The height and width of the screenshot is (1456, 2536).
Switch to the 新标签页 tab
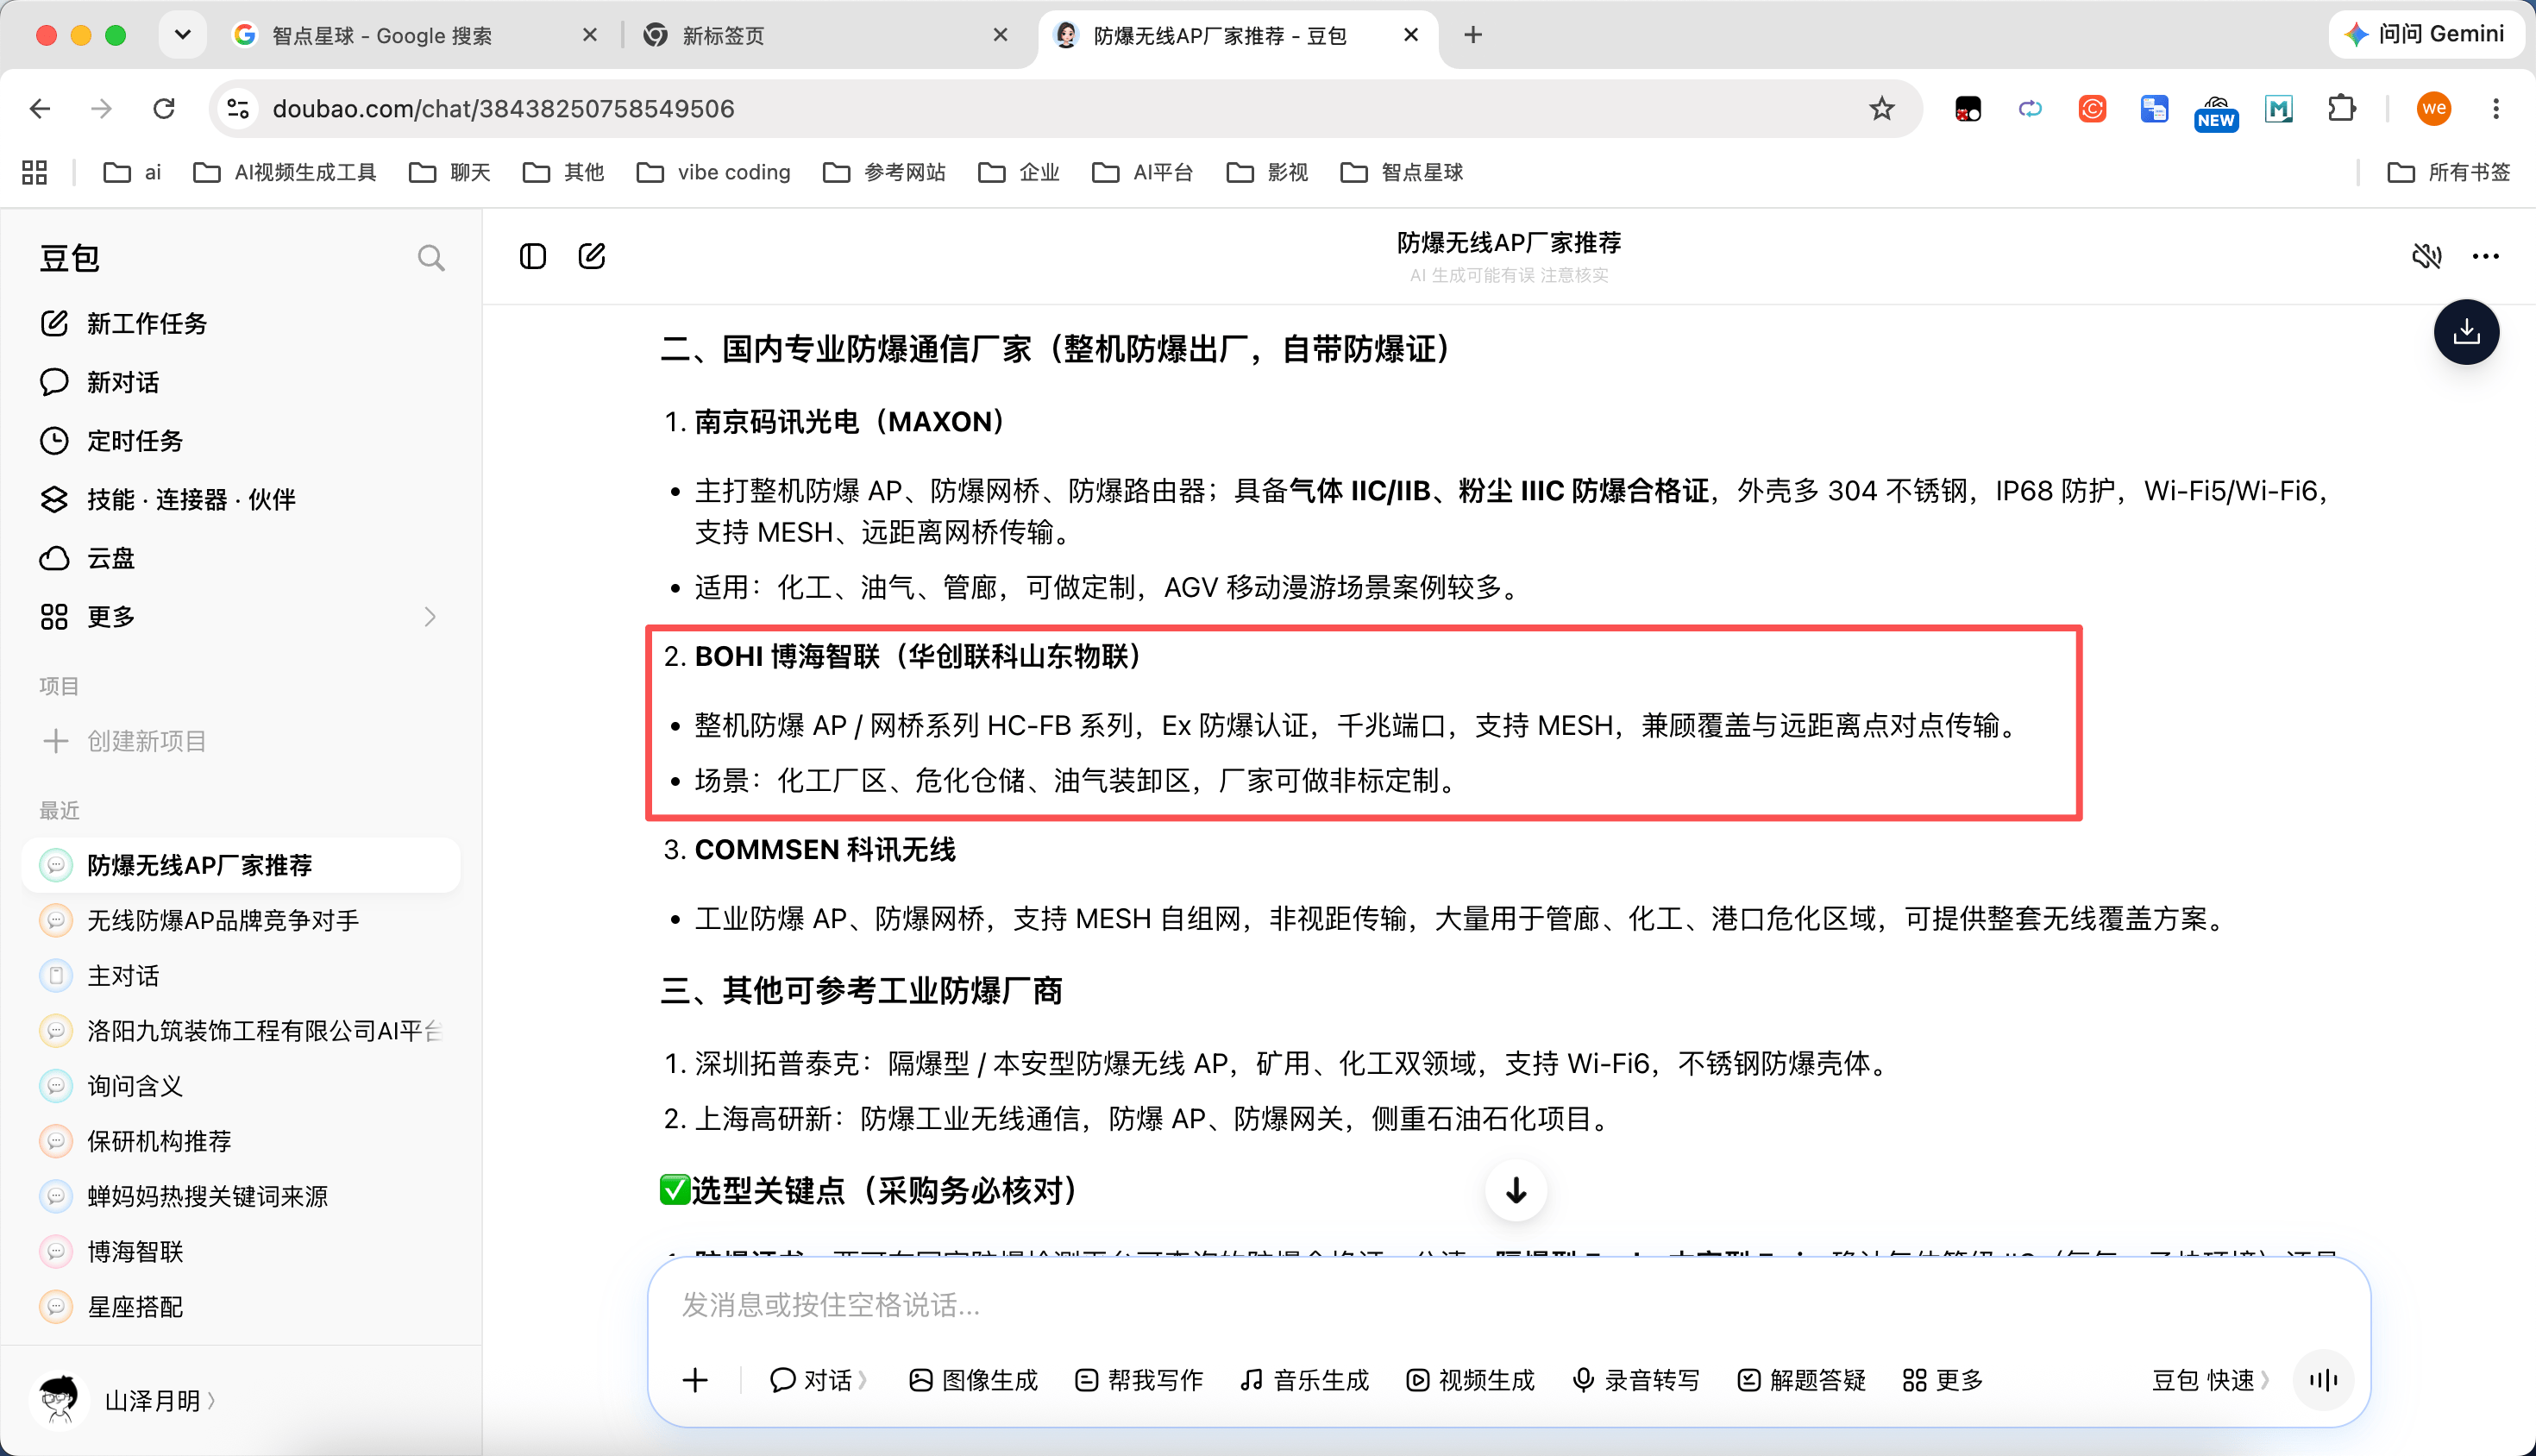pos(826,35)
